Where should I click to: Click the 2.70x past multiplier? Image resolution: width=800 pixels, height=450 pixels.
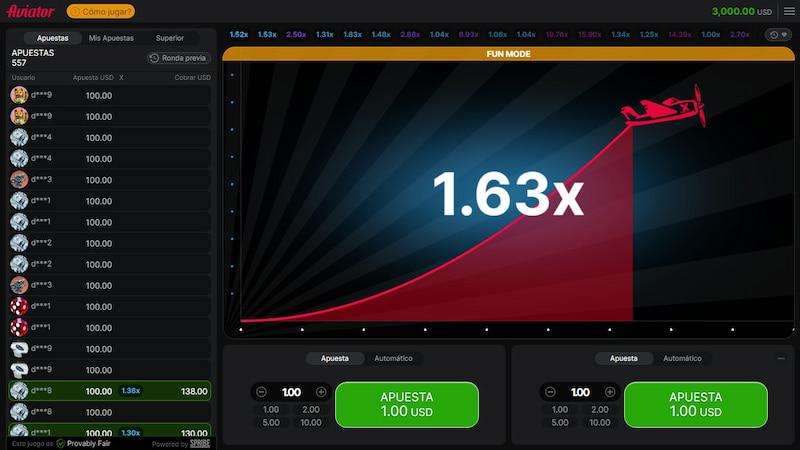click(740, 35)
